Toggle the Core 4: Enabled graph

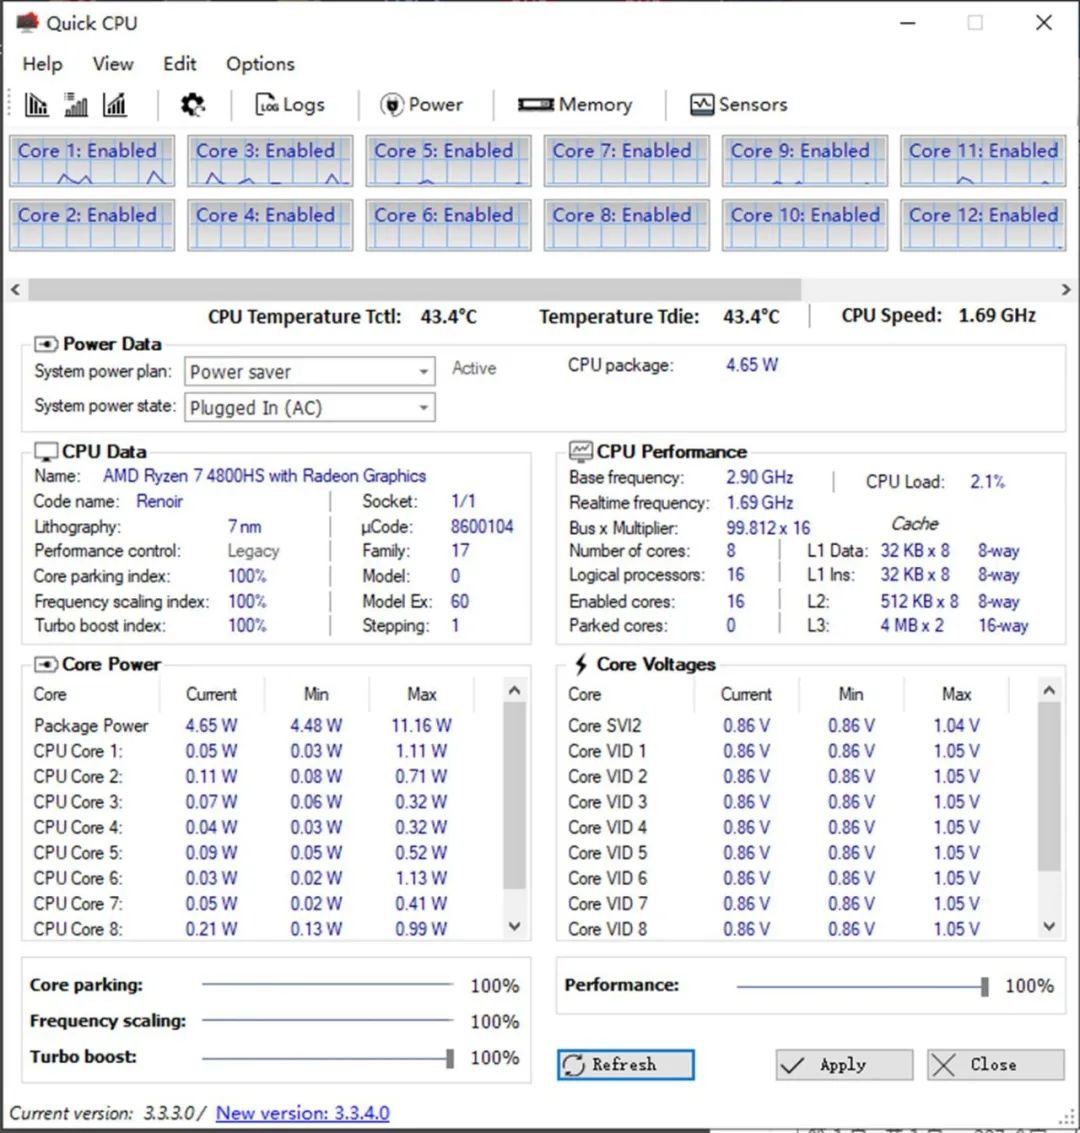270,225
